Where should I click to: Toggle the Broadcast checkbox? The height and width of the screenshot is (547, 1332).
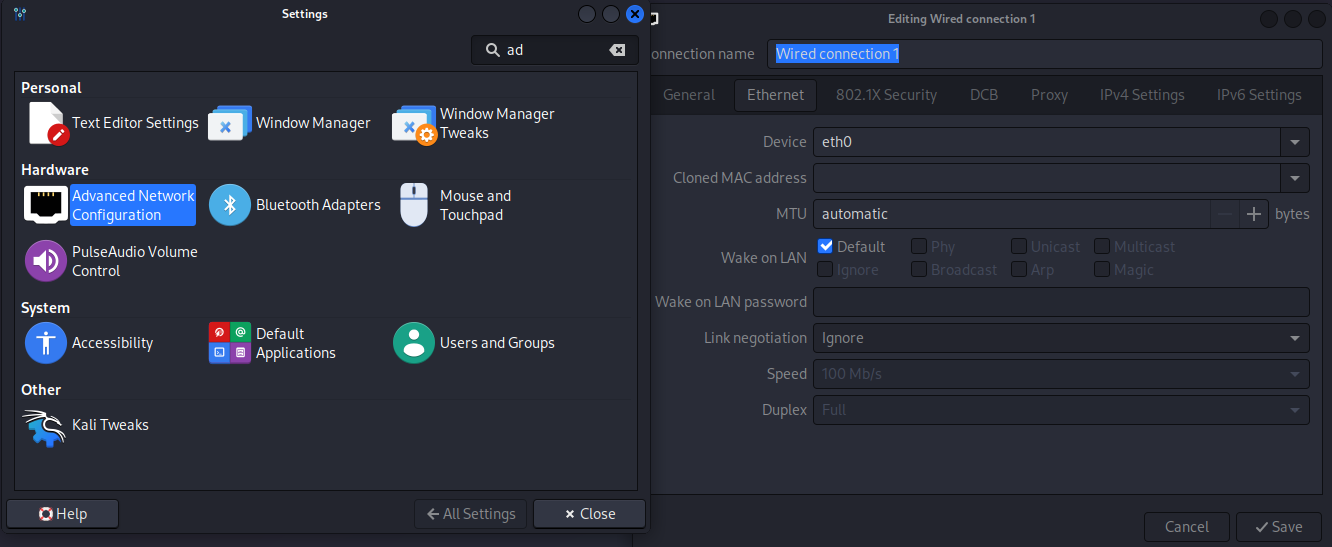[x=918, y=270]
